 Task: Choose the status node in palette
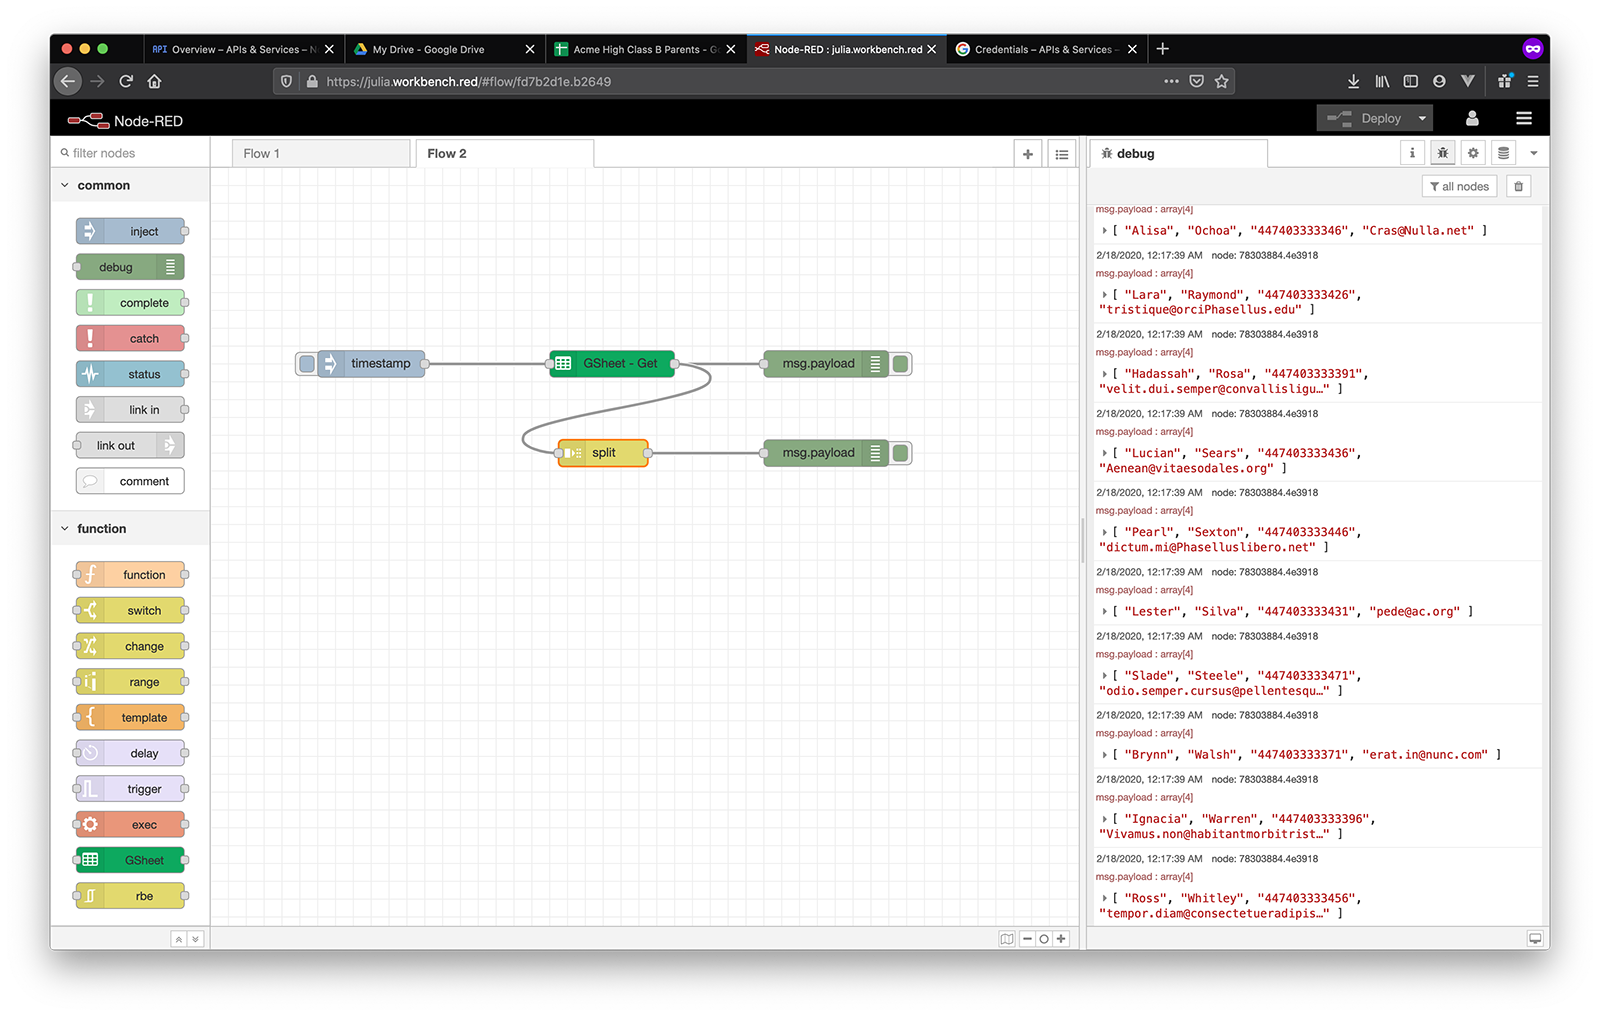point(130,374)
